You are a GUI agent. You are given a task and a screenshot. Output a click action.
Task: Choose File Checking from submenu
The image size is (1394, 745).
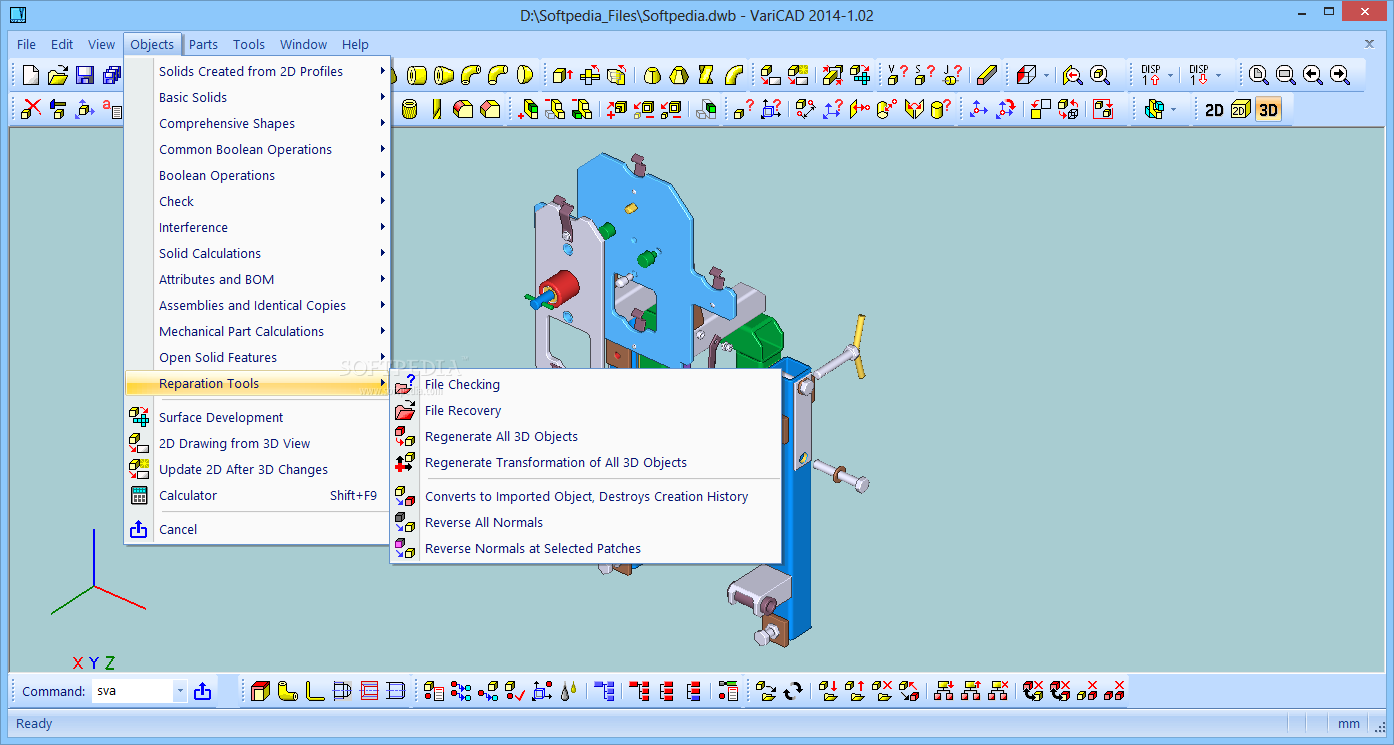pos(585,384)
